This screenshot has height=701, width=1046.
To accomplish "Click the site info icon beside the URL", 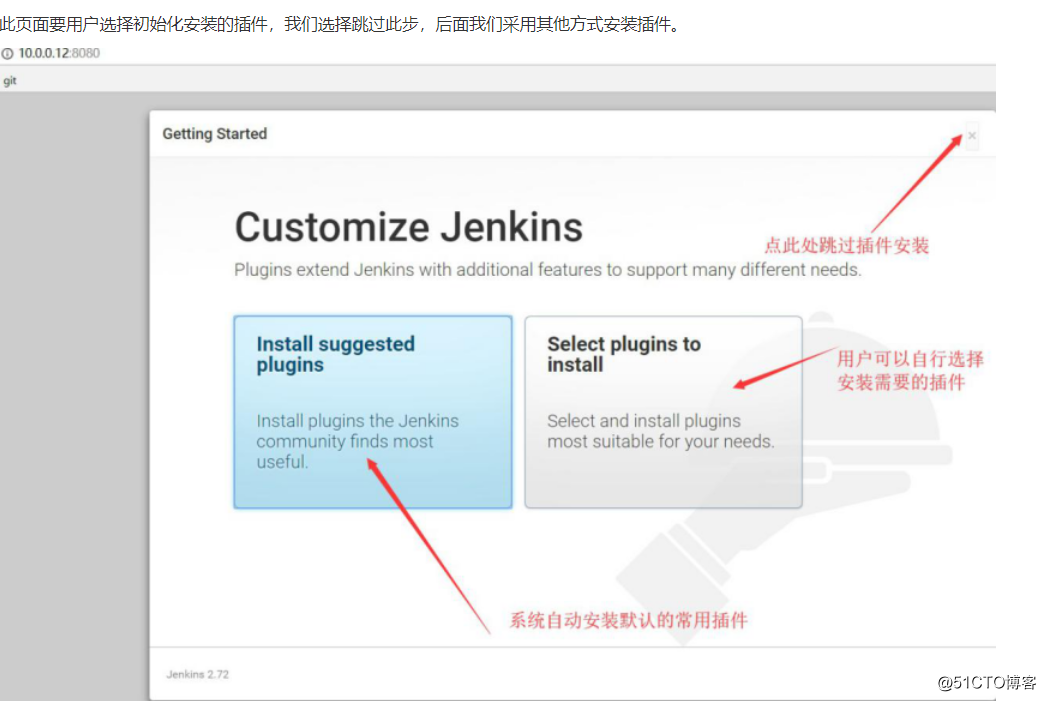I will pos(7,53).
